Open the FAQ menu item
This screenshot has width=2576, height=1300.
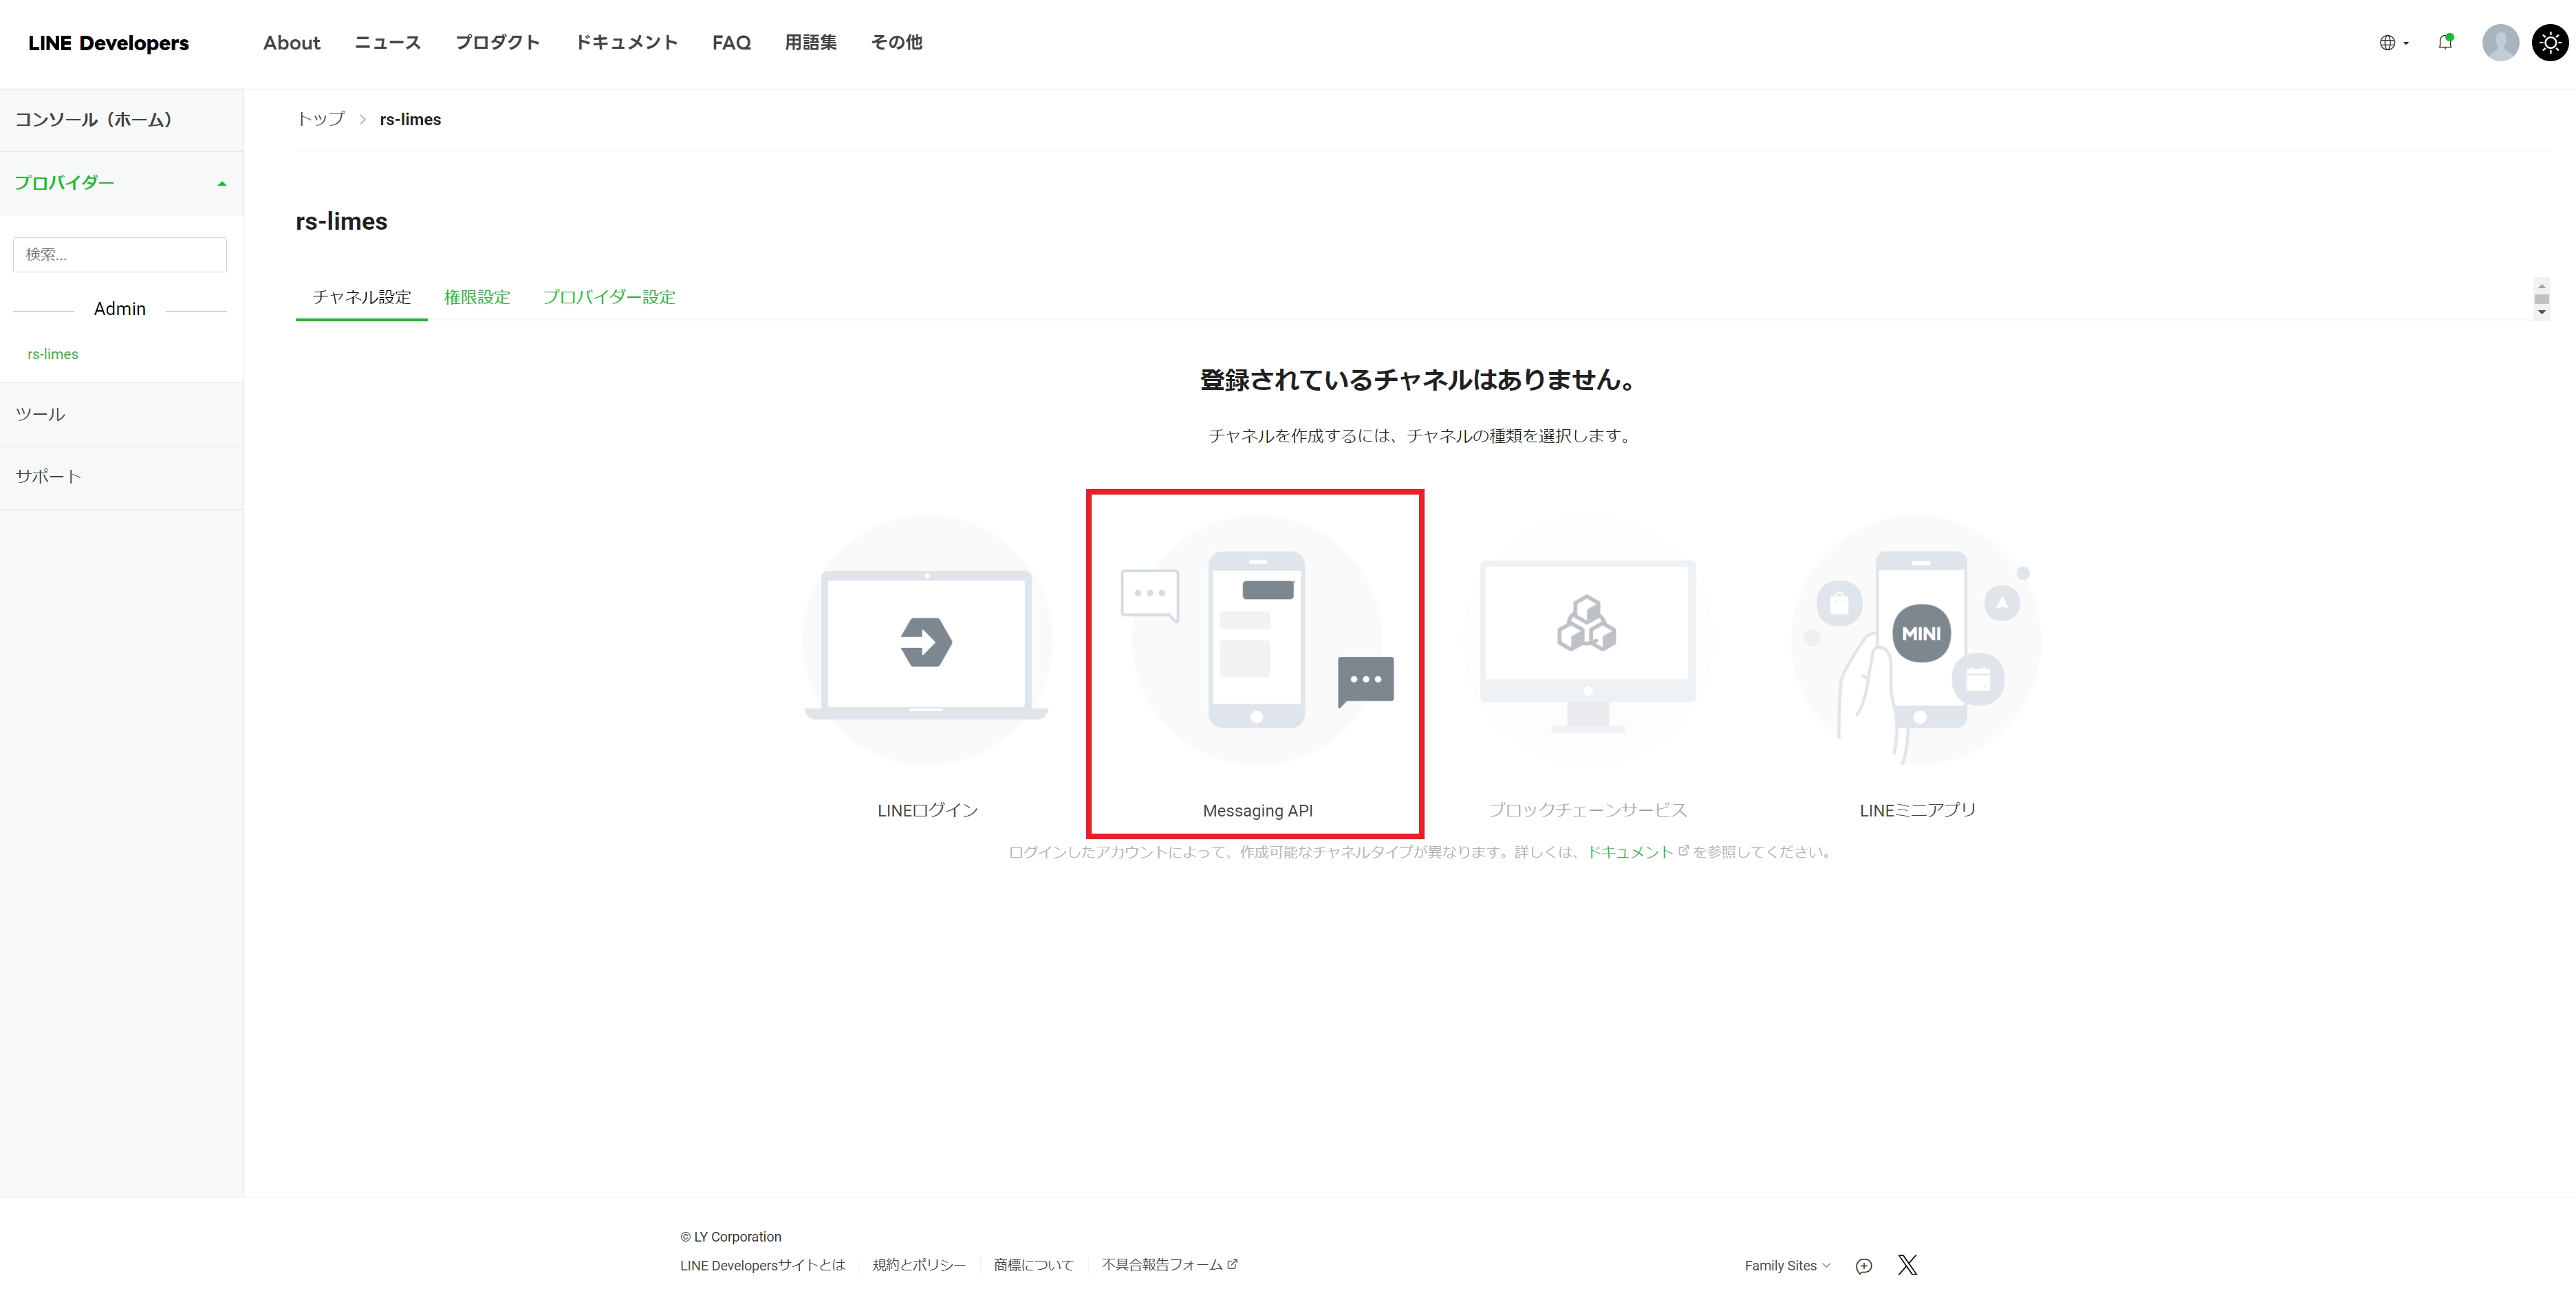coord(731,43)
